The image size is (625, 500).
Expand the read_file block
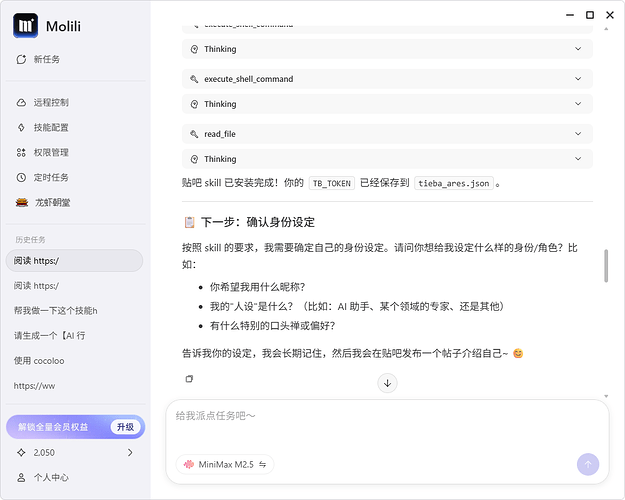coord(387,134)
